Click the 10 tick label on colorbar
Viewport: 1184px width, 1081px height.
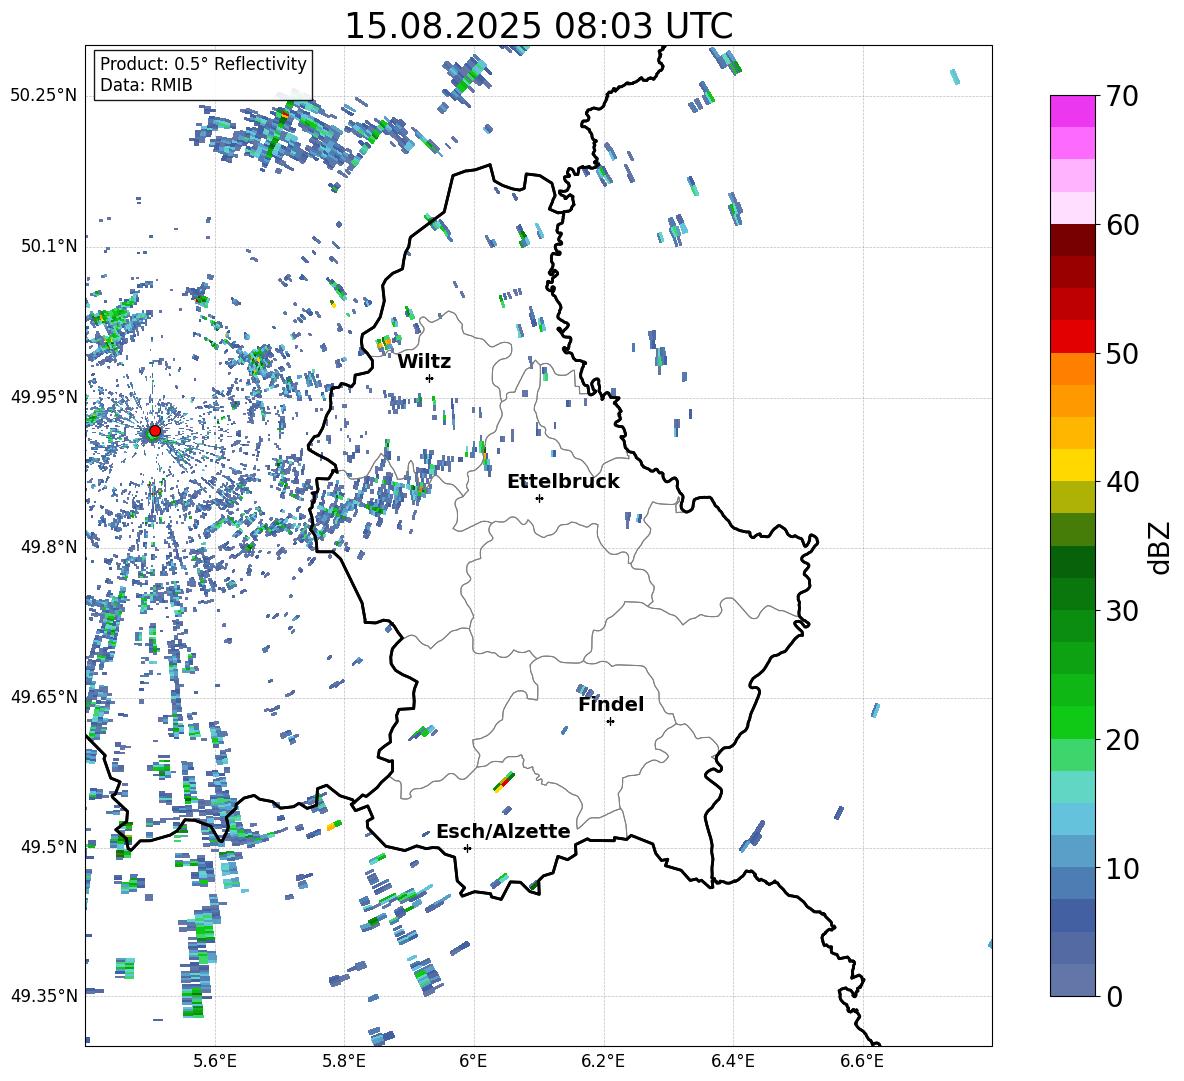[x=1121, y=868]
